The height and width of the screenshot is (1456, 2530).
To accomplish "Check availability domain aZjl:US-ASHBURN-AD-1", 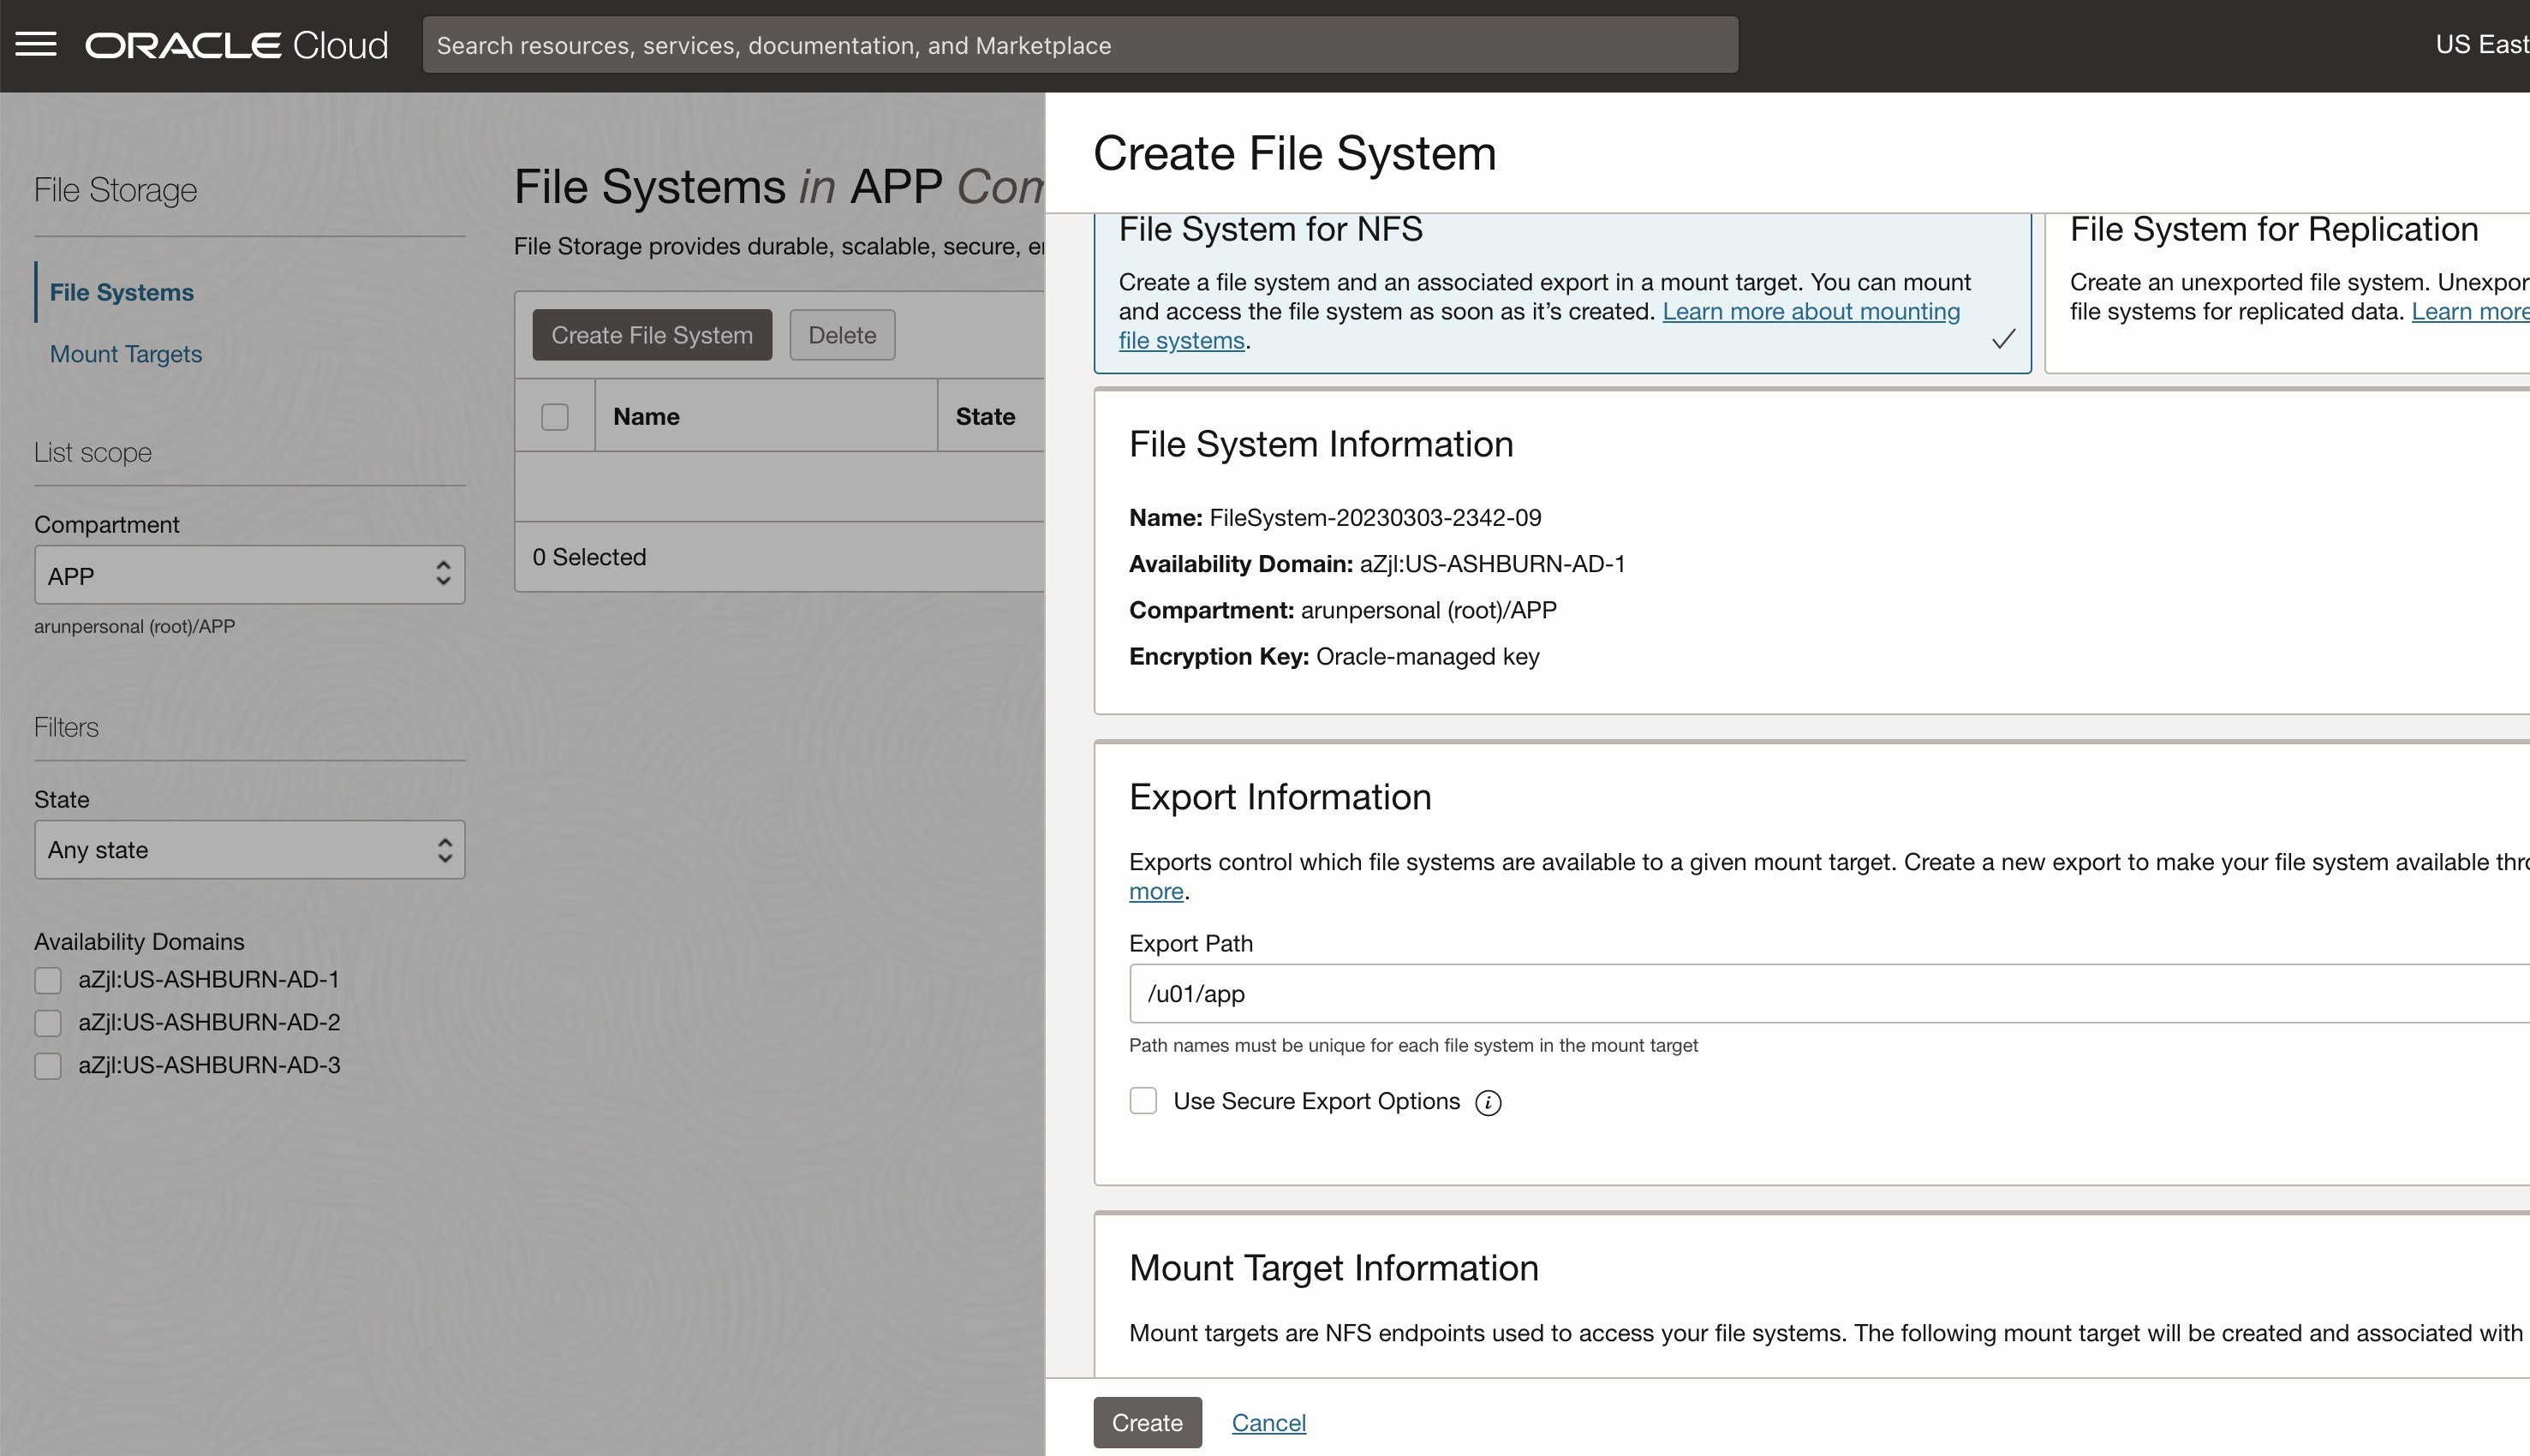I will (x=47, y=980).
